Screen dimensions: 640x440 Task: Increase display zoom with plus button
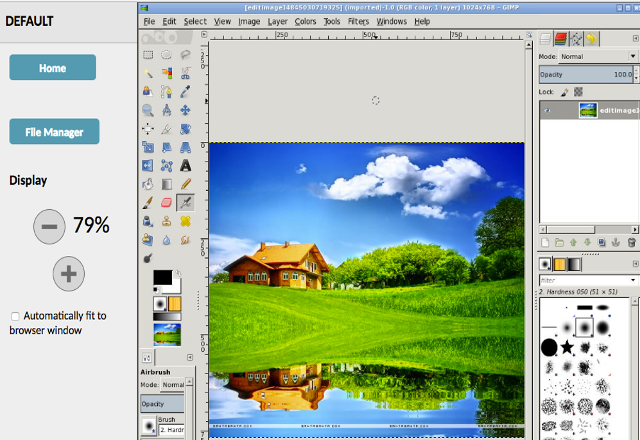click(69, 273)
